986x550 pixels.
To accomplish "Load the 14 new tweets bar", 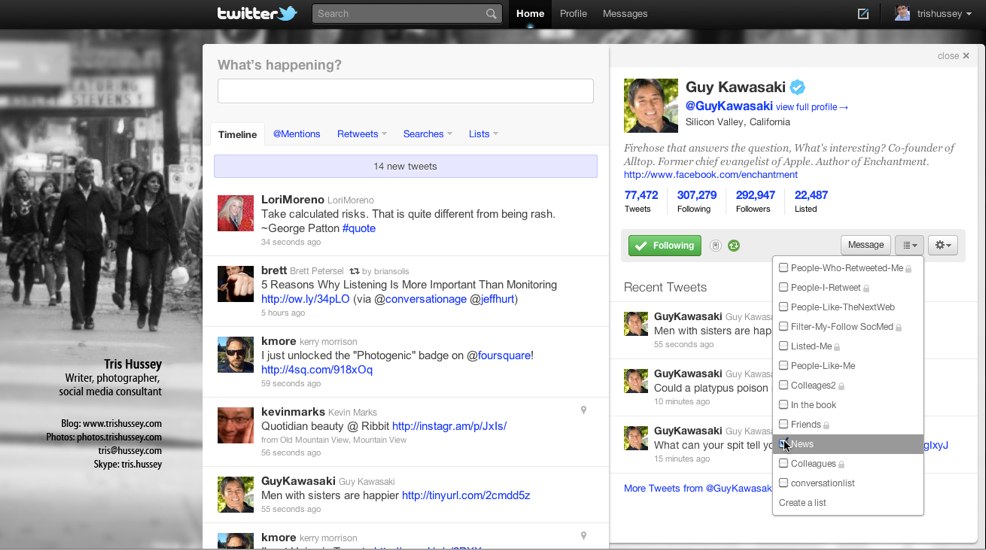I will coord(405,167).
